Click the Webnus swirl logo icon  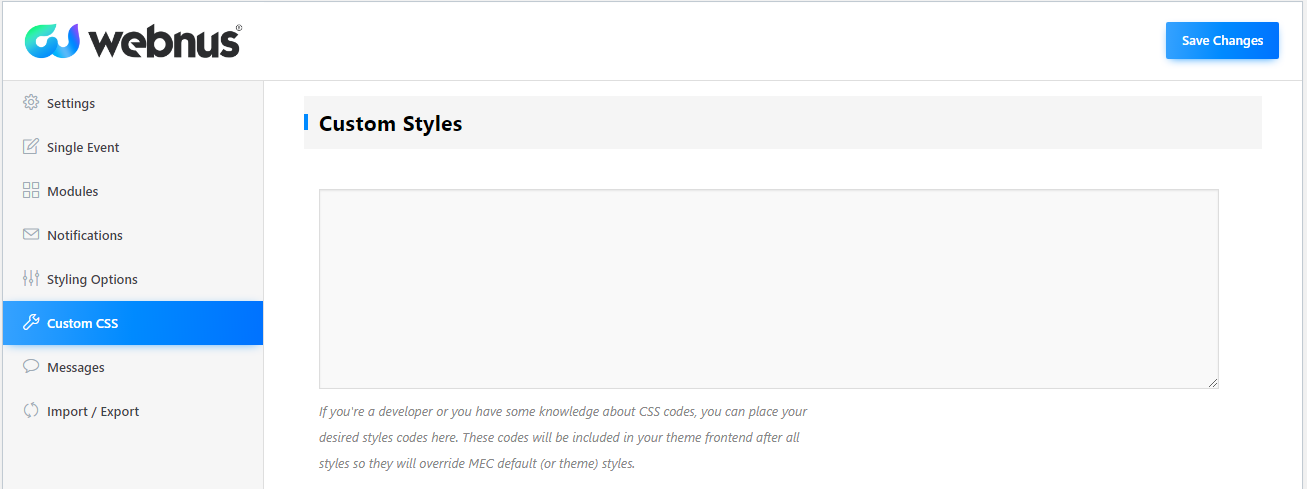[52, 41]
